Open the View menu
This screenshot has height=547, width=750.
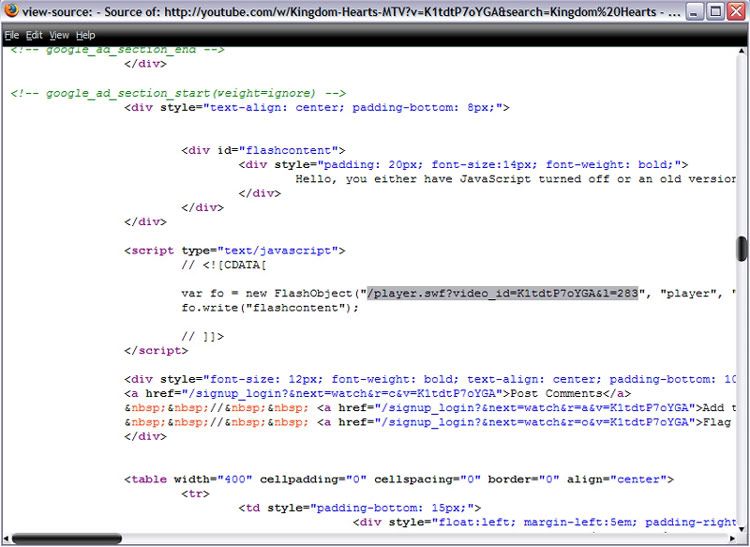[59, 35]
